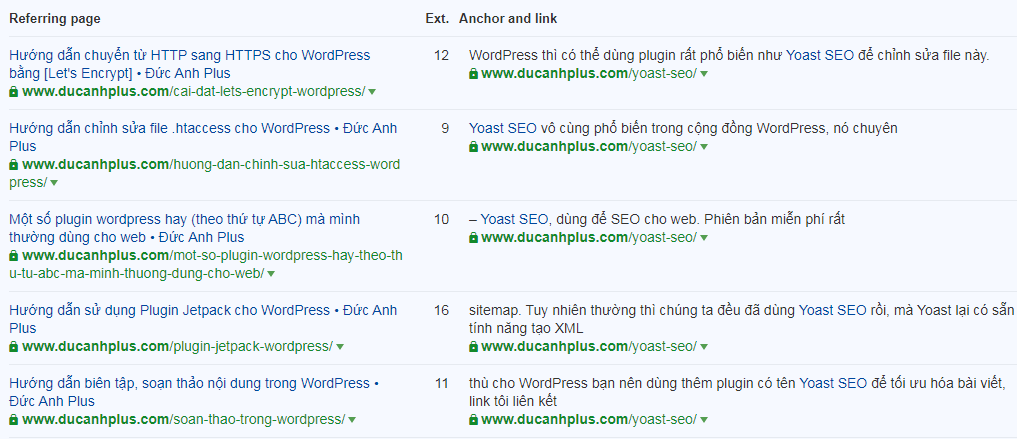Expand yoast-seo link dropdown in 'Một số plugin' row
The image size is (1017, 439).
704,238
